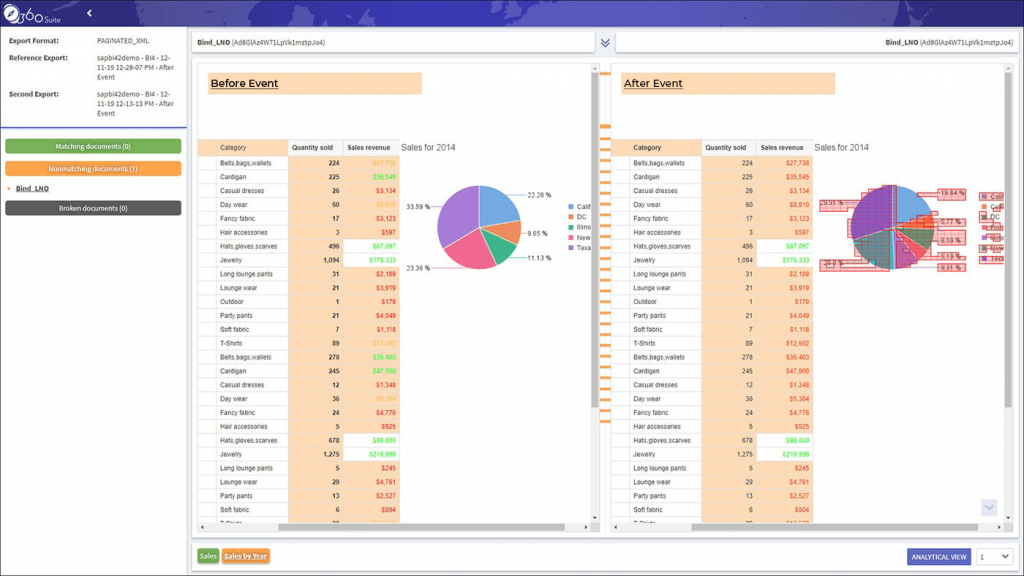Switch to the Sales by Year tab
Image resolution: width=1024 pixels, height=576 pixels.
[245, 555]
